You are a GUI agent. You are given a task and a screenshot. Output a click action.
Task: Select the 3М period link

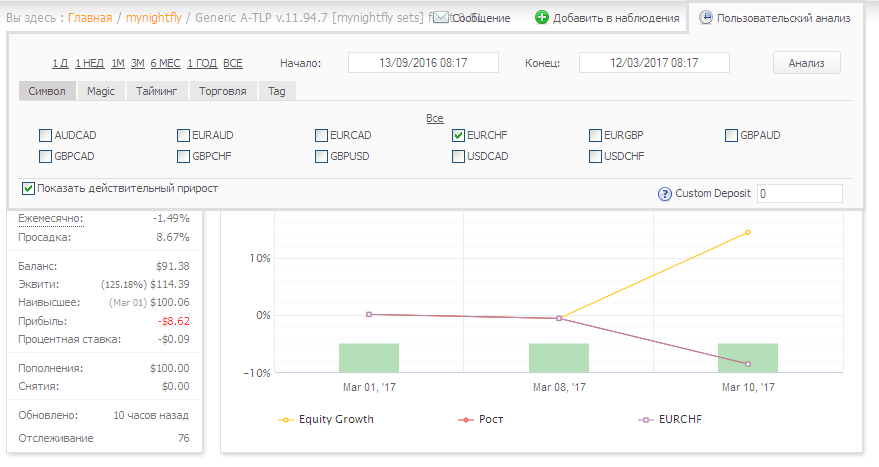click(138, 63)
